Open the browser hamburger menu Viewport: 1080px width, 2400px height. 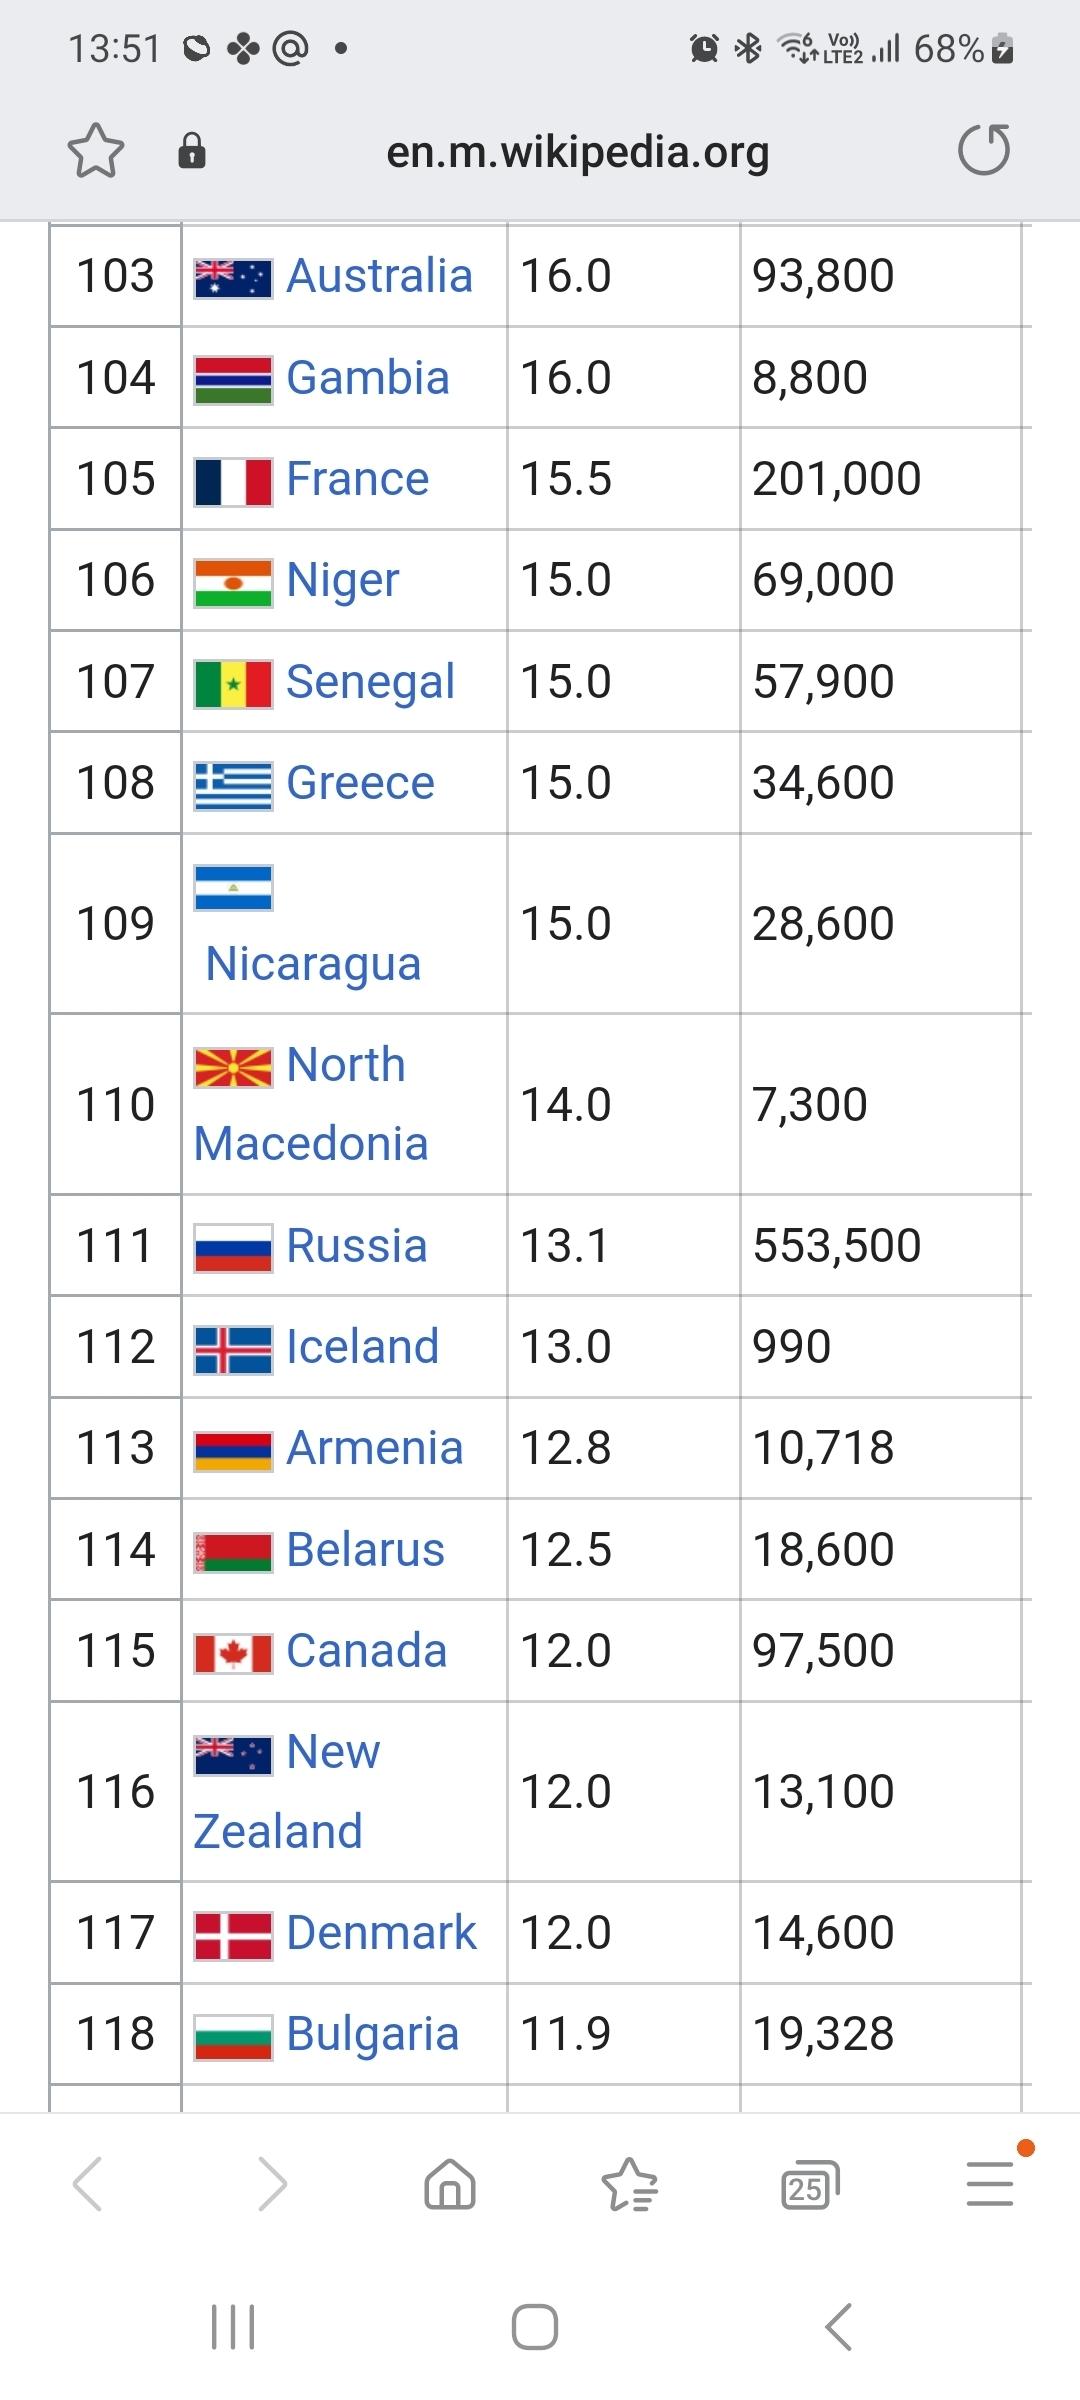point(990,2183)
